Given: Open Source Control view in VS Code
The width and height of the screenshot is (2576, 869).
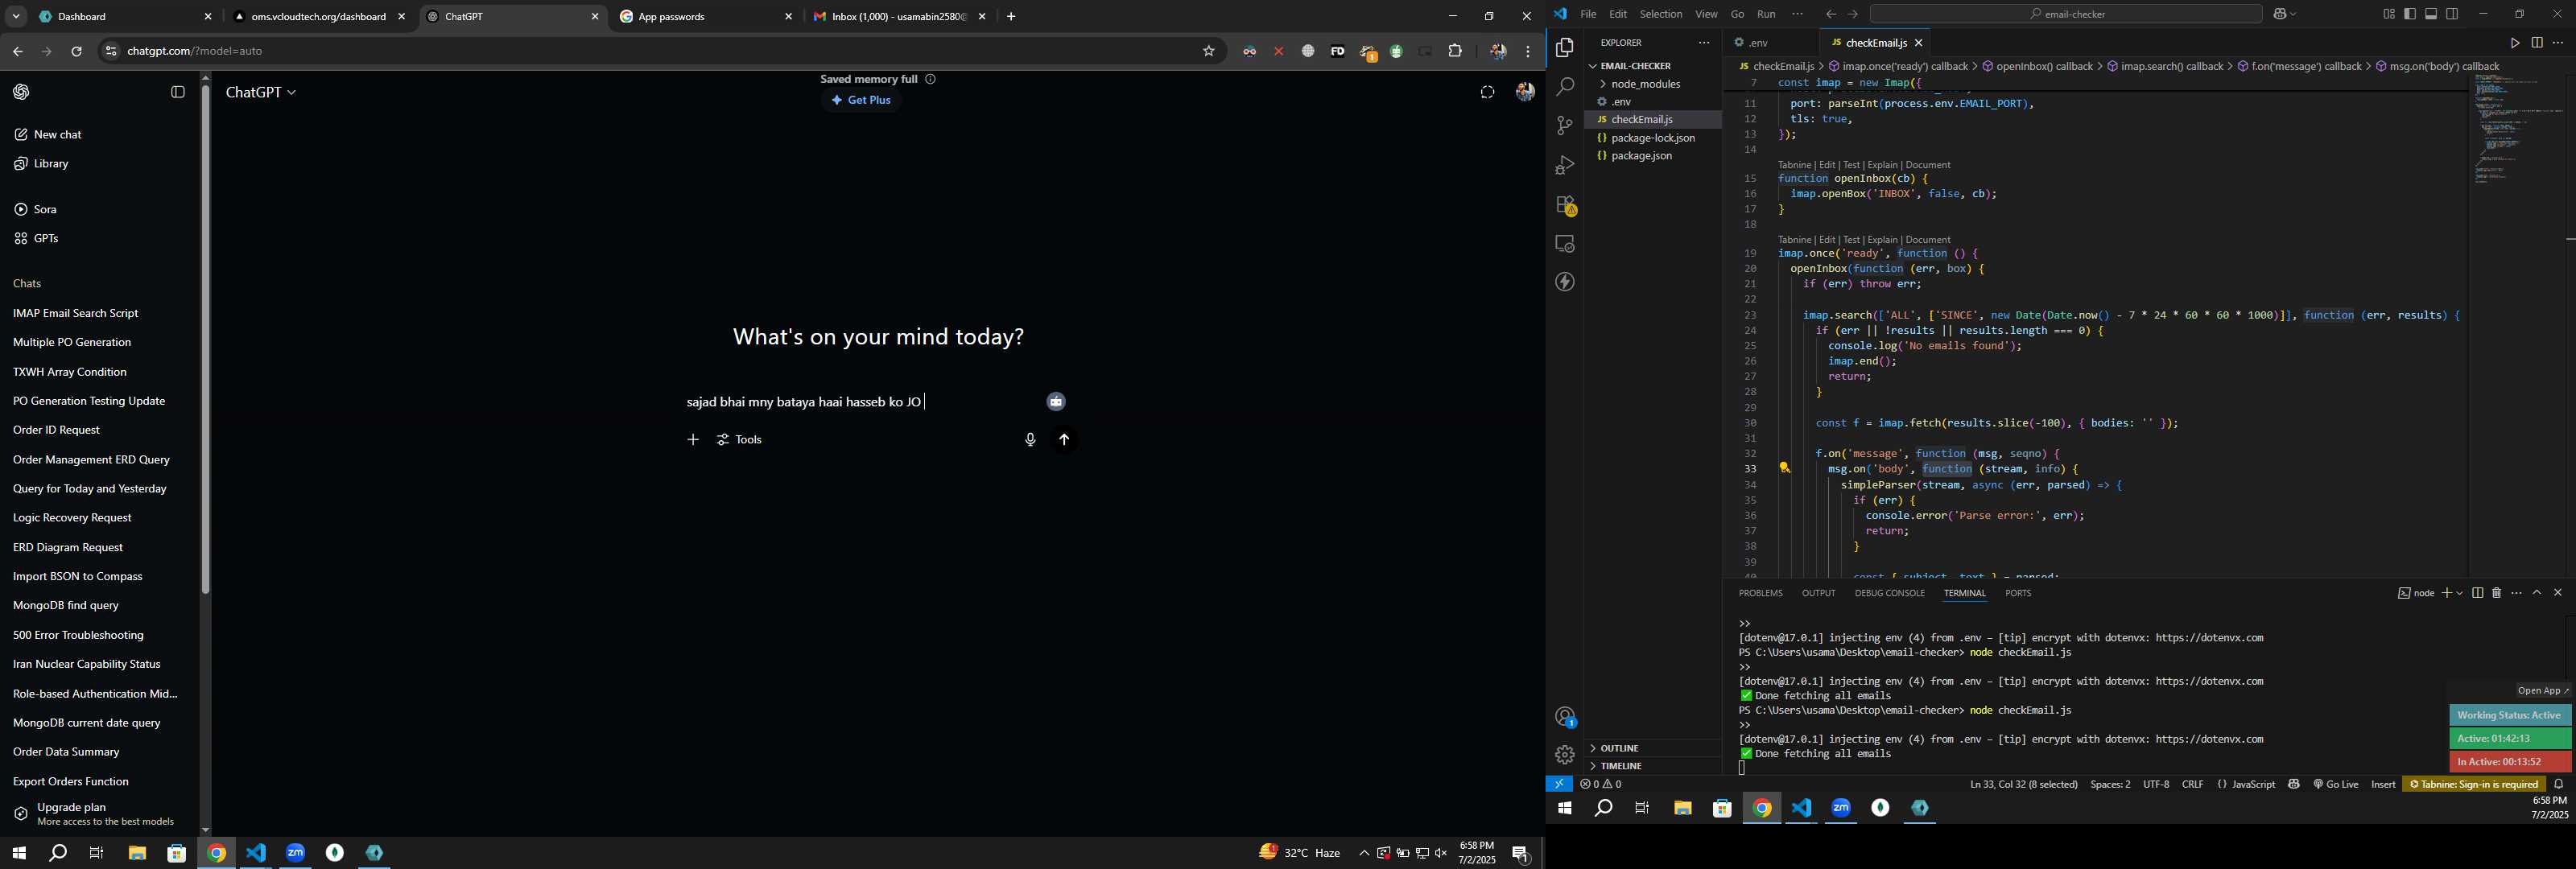Looking at the screenshot, I should (1564, 126).
